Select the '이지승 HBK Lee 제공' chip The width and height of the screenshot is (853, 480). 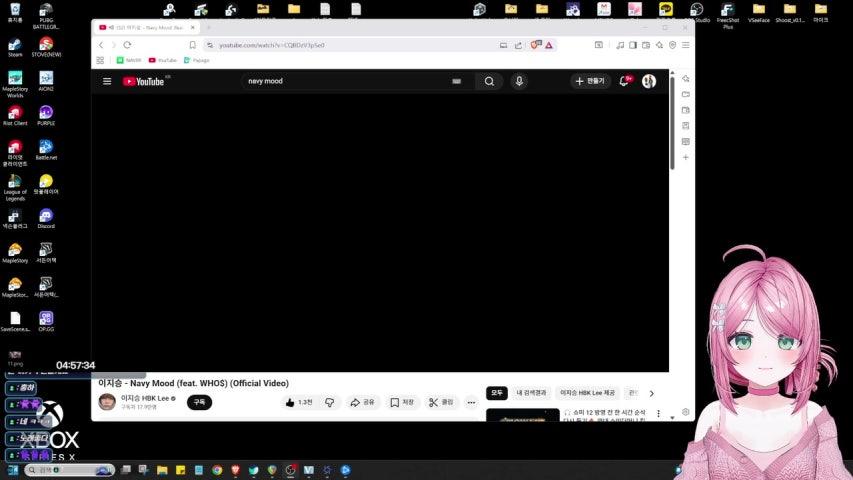588,392
